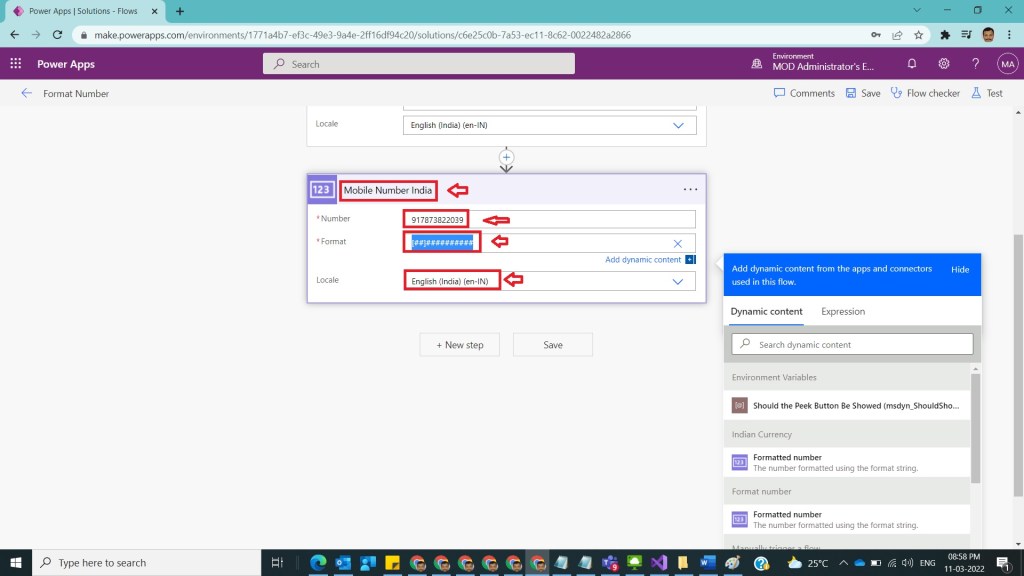Open the Power Apps waffle app launcher
Image resolution: width=1024 pixels, height=576 pixels.
click(x=16, y=63)
